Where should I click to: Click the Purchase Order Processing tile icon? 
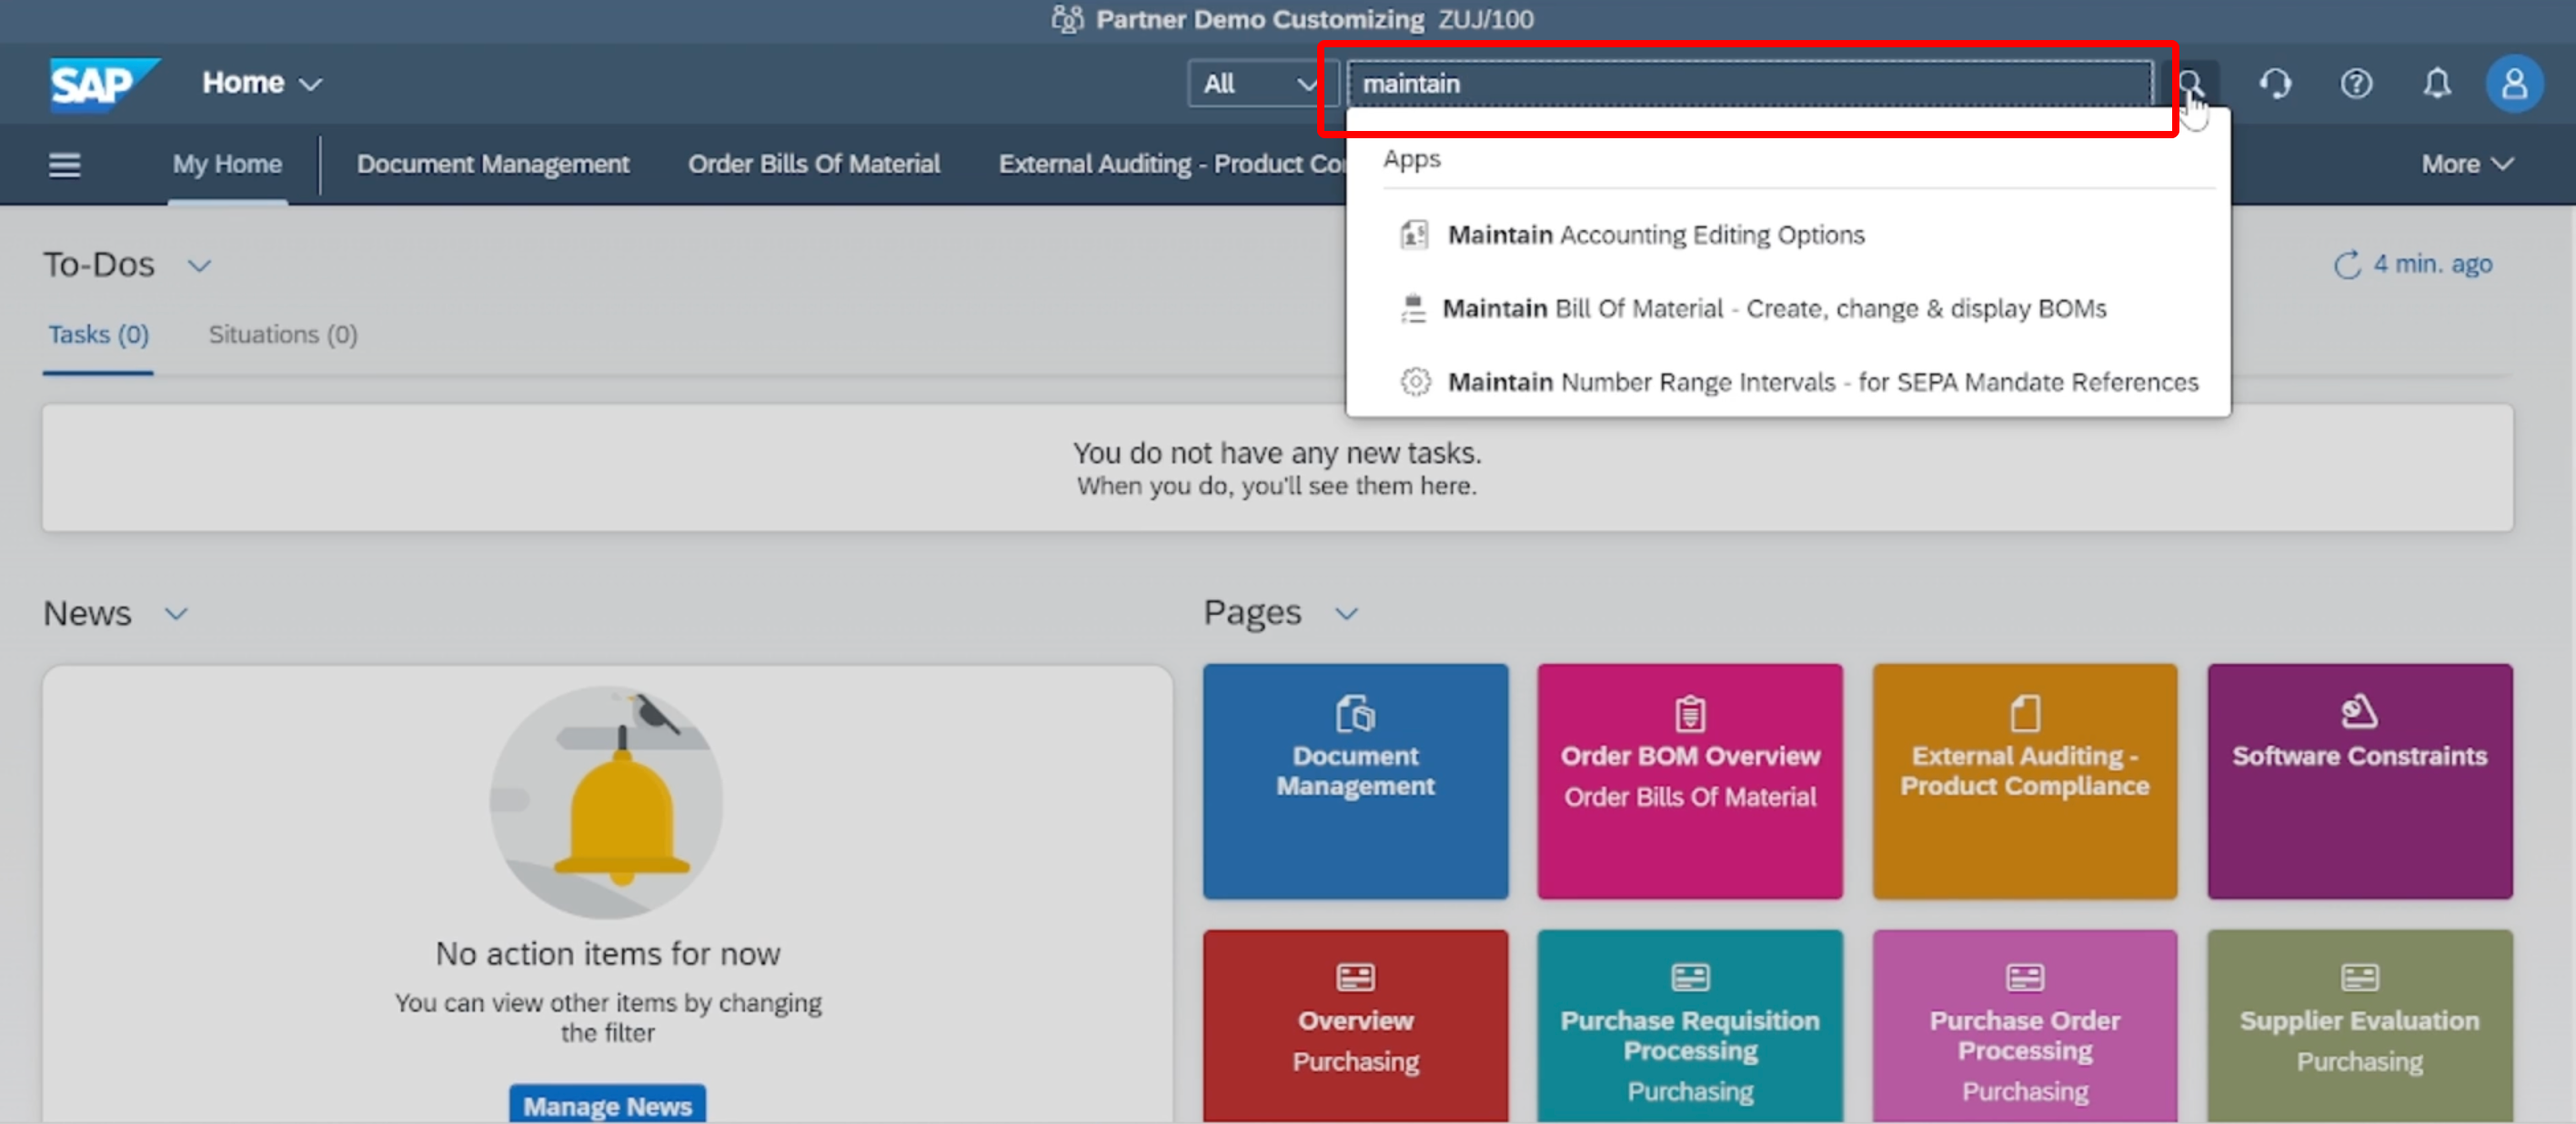tap(2025, 977)
